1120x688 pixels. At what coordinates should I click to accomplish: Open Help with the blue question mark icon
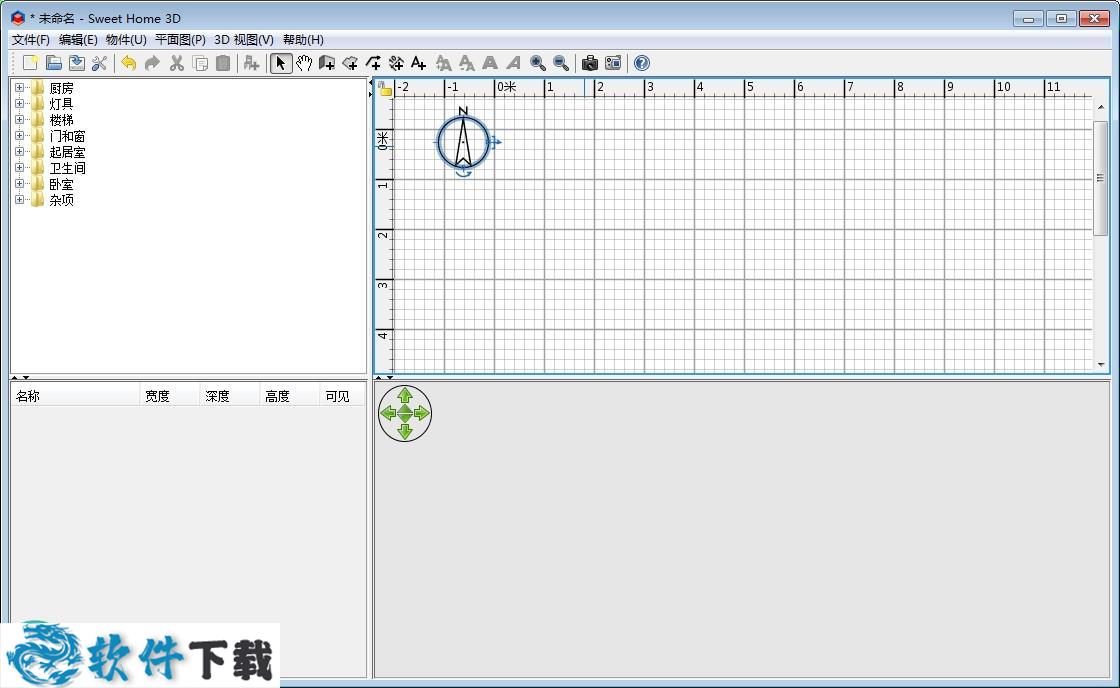tap(642, 63)
